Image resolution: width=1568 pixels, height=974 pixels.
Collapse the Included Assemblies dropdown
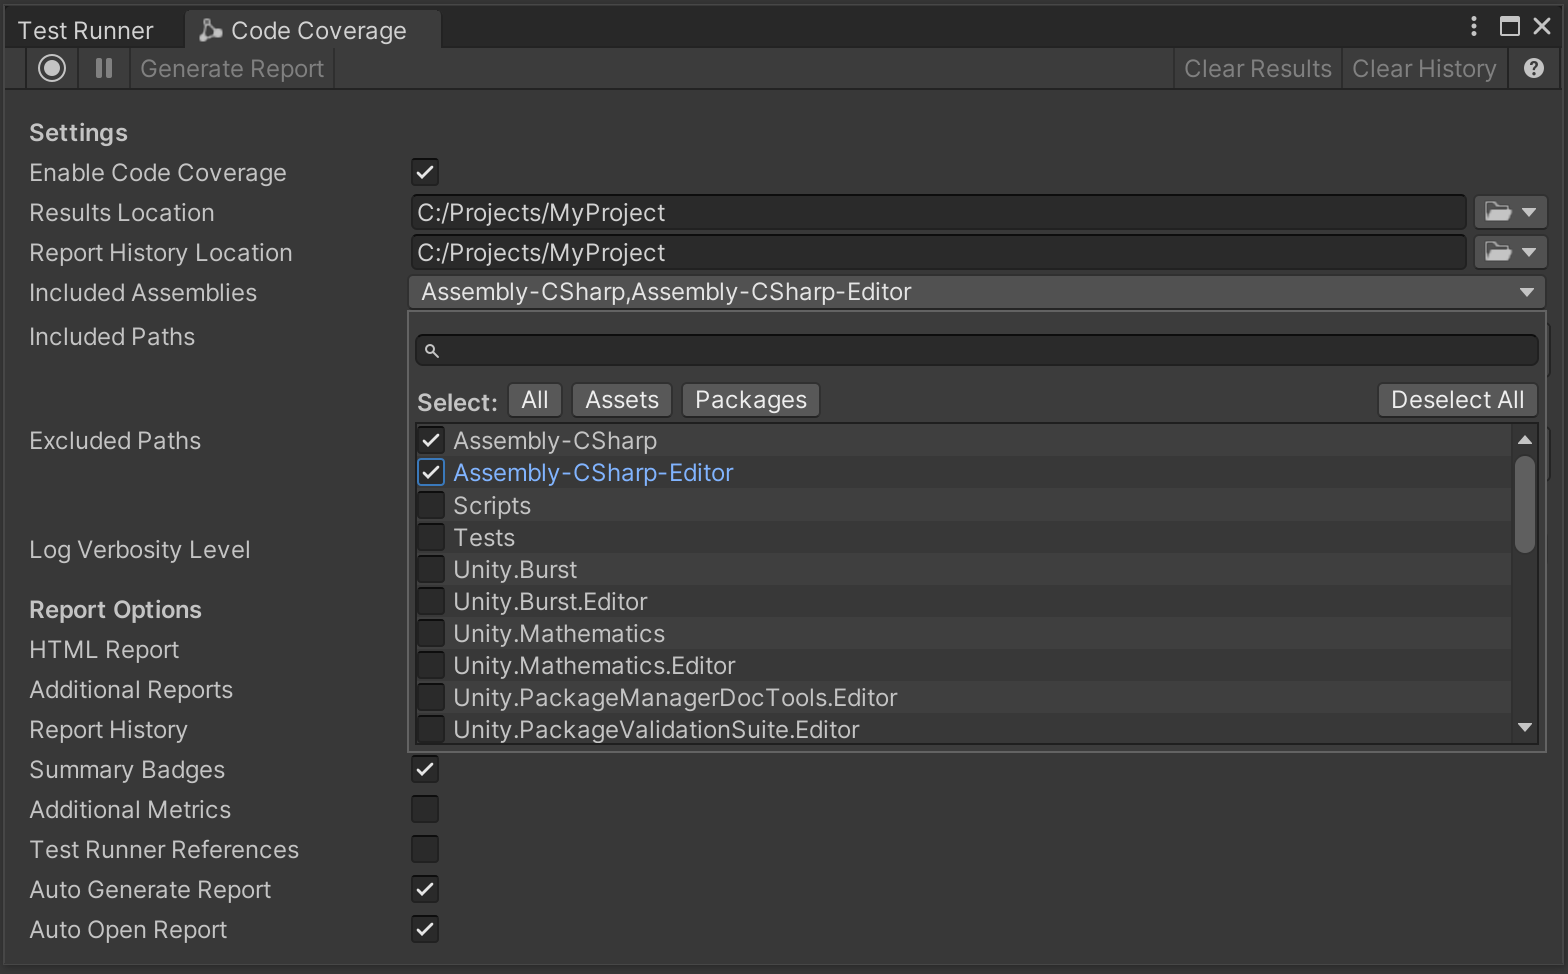coord(1526,292)
